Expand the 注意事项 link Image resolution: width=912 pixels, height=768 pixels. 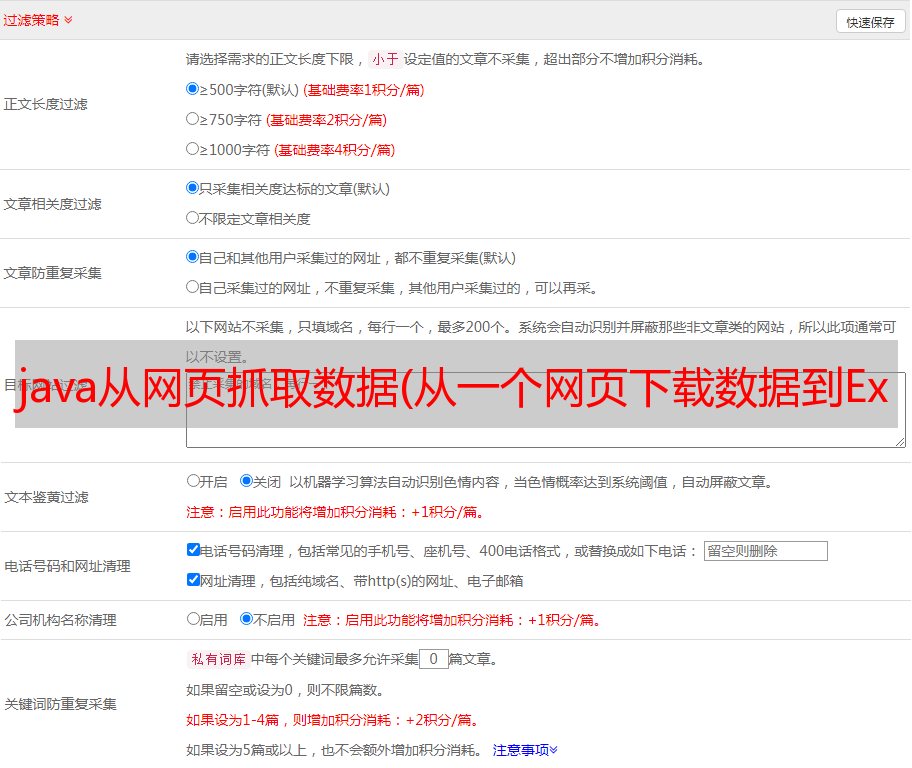[x=525, y=751]
